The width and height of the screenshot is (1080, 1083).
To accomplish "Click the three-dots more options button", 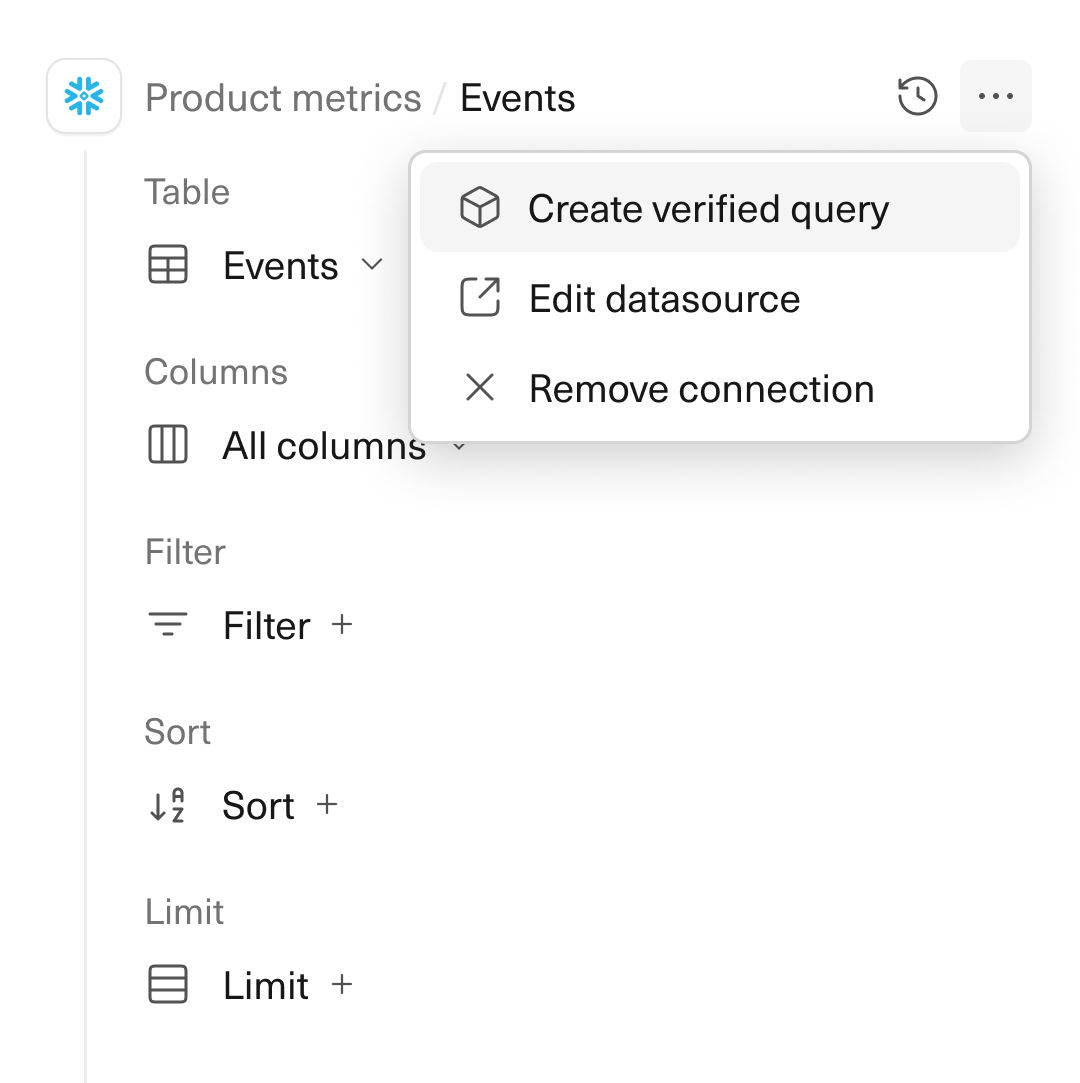I will pyautogui.click(x=995, y=97).
